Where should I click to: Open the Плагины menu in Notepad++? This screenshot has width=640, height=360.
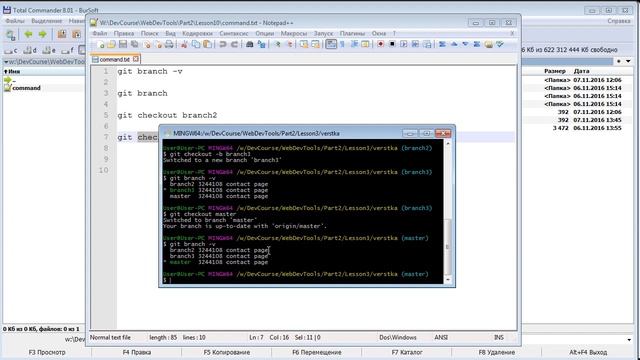352,33
